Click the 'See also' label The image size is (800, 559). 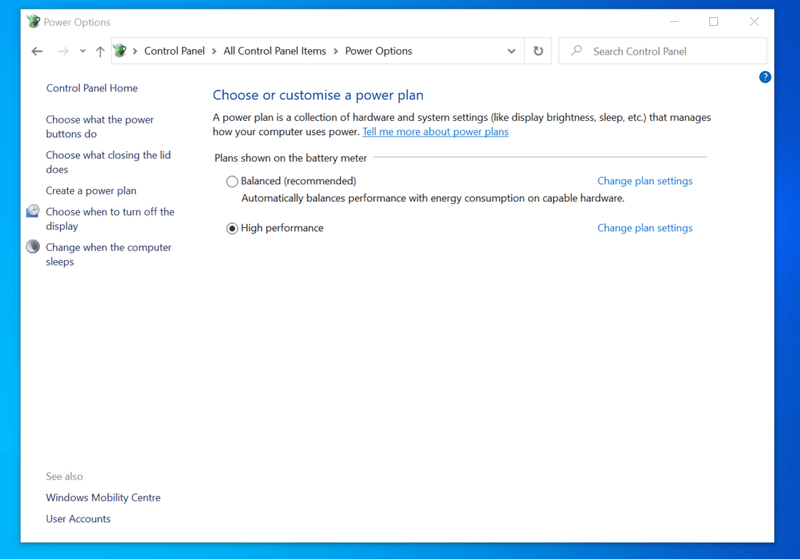click(x=64, y=476)
